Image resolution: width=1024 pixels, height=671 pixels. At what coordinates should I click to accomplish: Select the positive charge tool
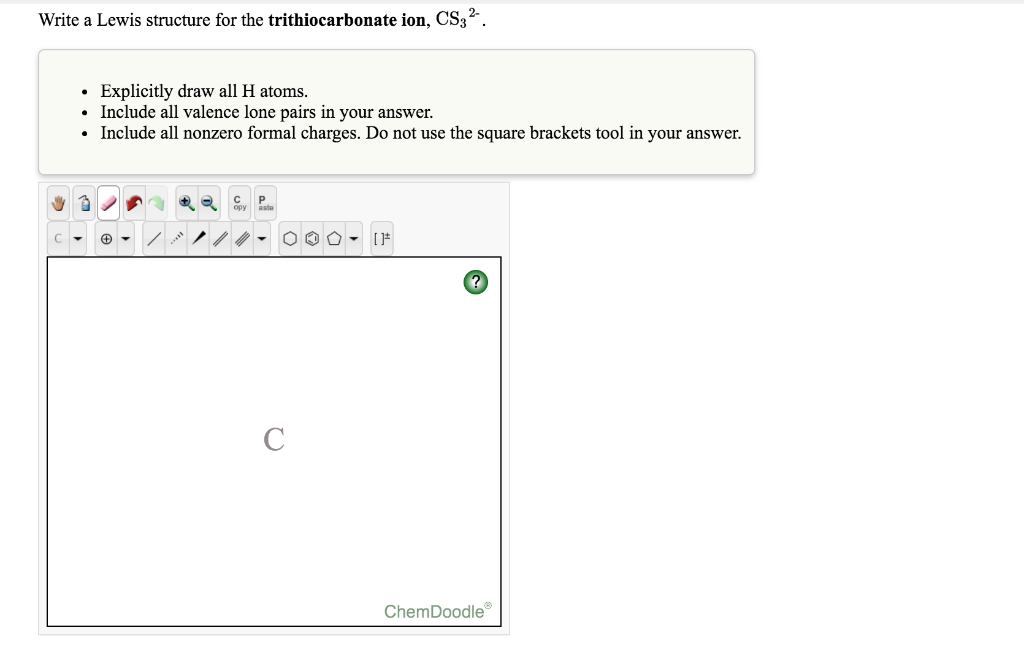pyautogui.click(x=106, y=239)
